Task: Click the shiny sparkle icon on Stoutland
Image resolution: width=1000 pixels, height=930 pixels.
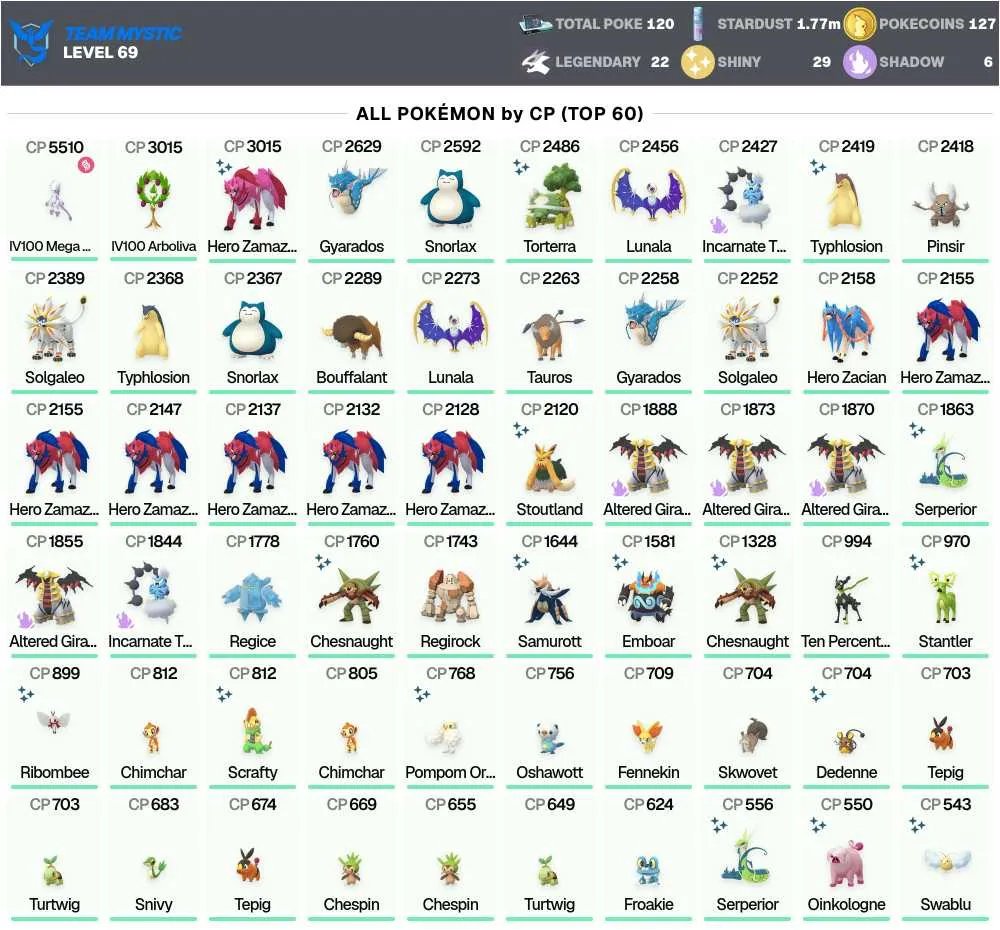Action: coord(521,431)
